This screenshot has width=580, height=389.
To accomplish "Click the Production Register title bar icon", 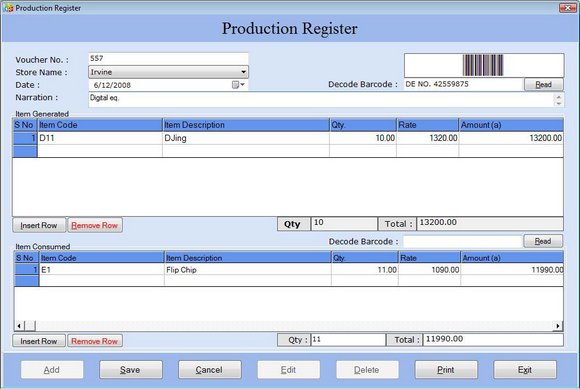I will (x=8, y=8).
